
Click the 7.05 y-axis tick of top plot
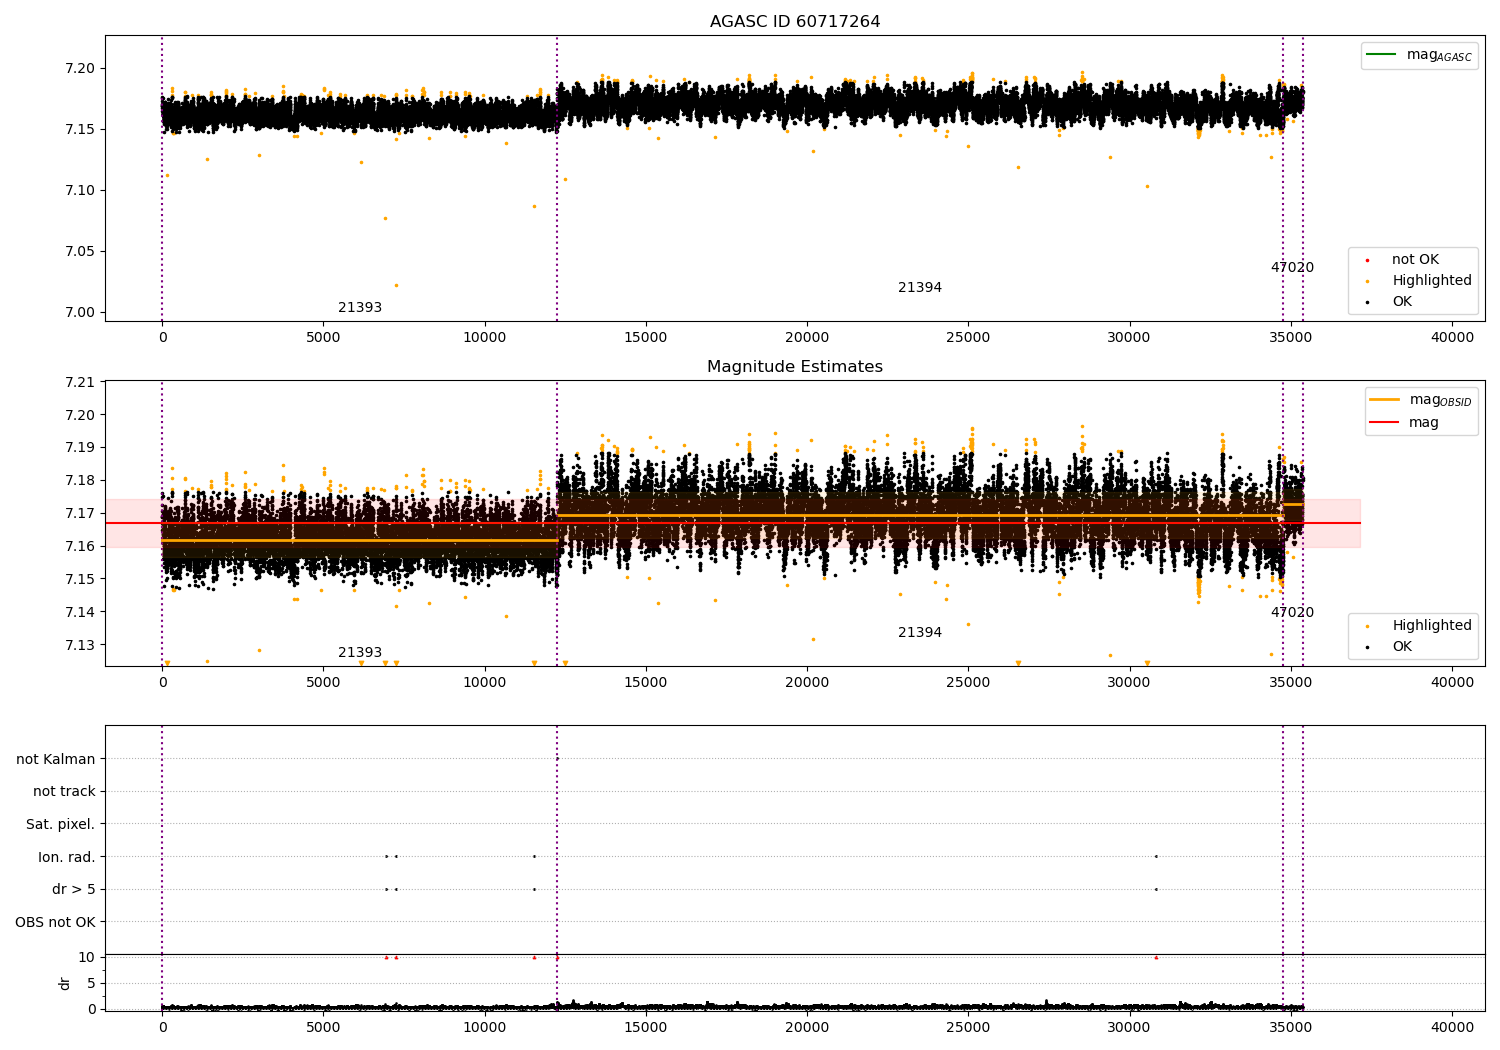(81, 252)
